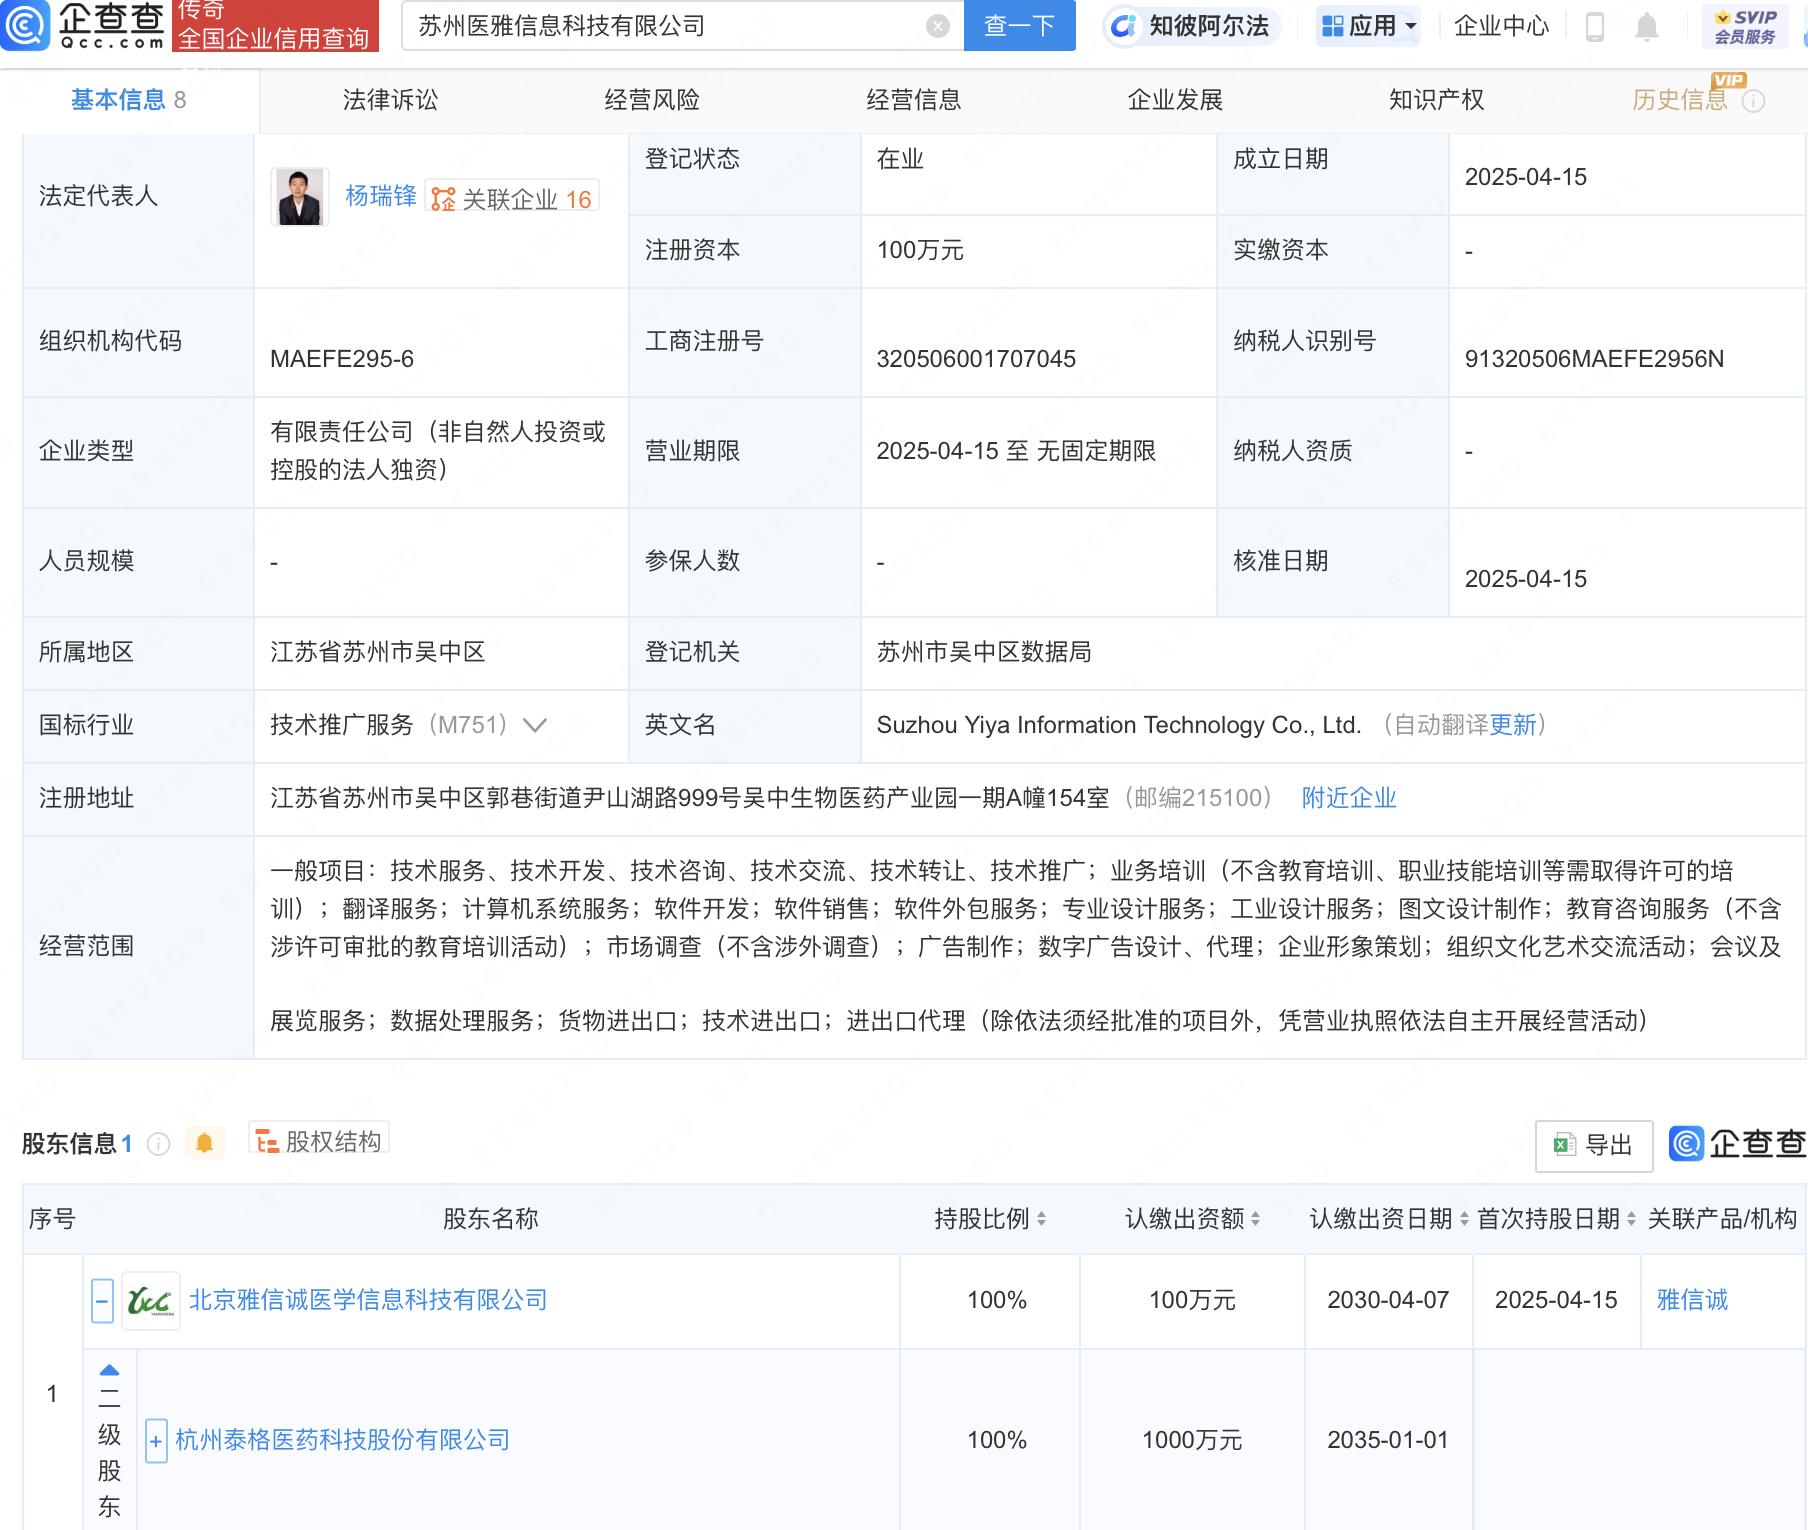Open 杭州泰格医药科技股份有限公司 link
The height and width of the screenshot is (1530, 1808).
pos(343,1440)
